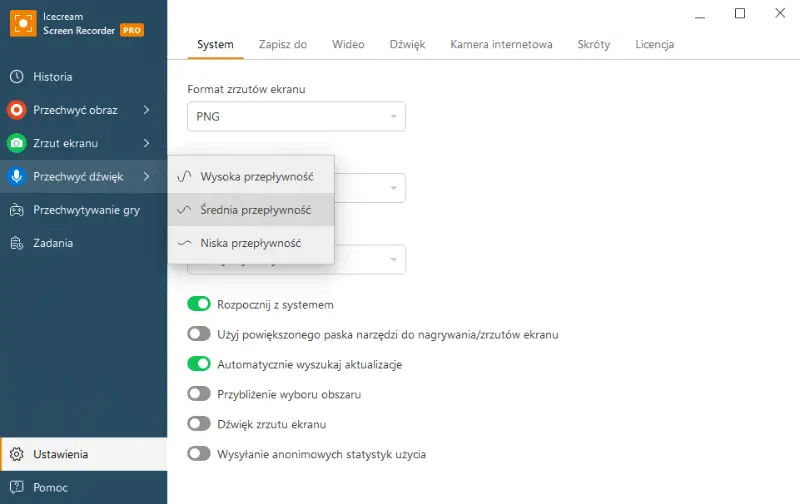Click the Zadania tasks icon

[17, 243]
